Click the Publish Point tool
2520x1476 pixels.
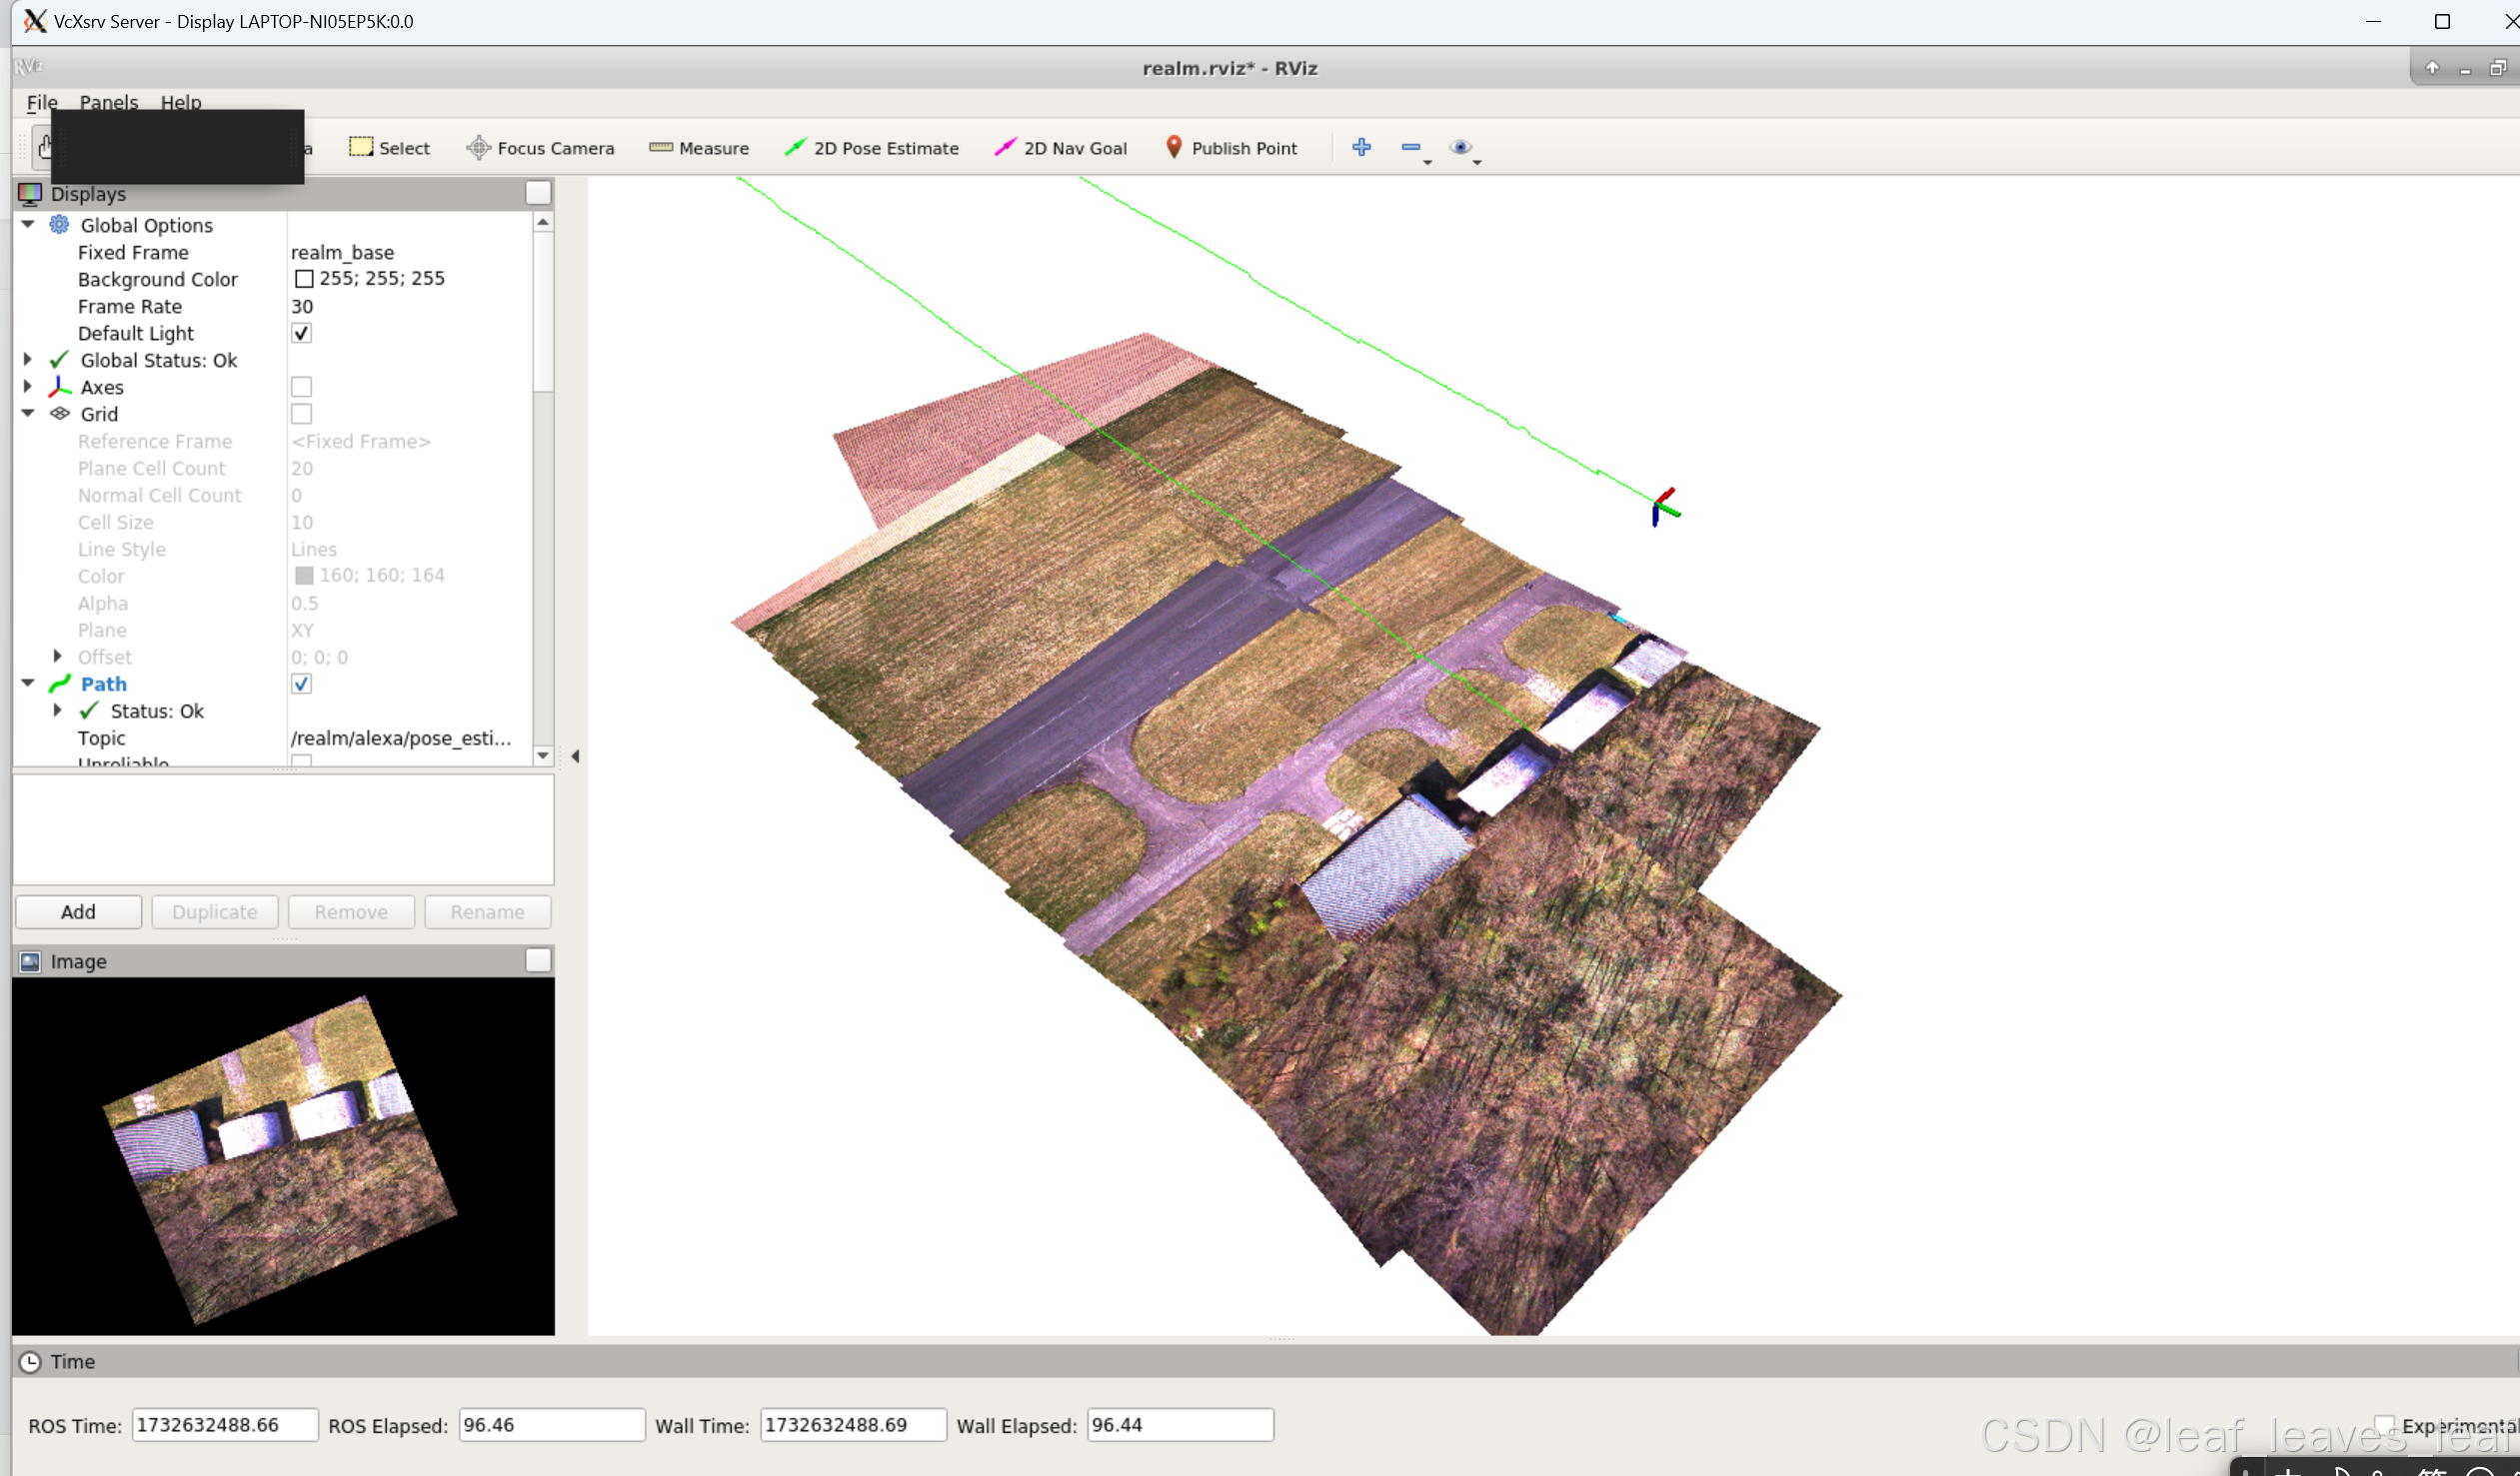click(x=1231, y=148)
